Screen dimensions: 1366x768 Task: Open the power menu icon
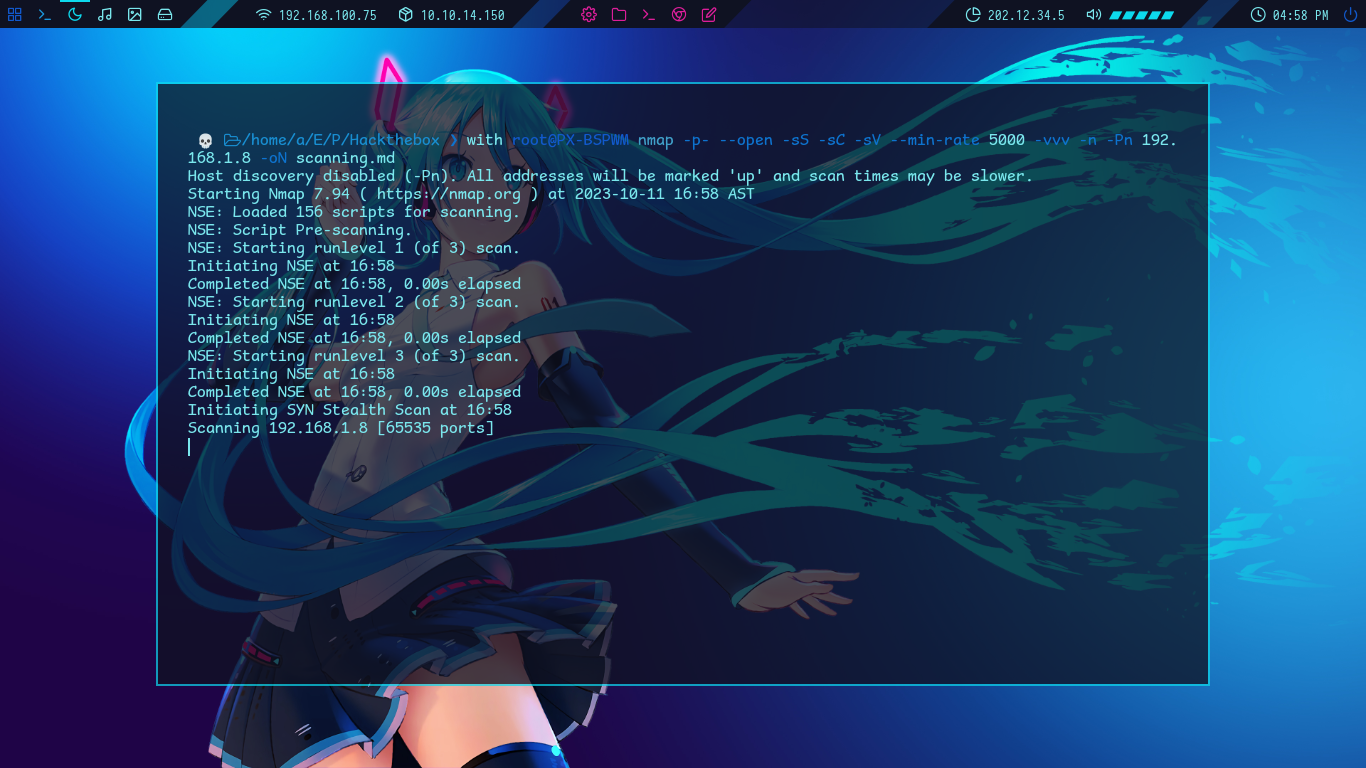[1351, 14]
